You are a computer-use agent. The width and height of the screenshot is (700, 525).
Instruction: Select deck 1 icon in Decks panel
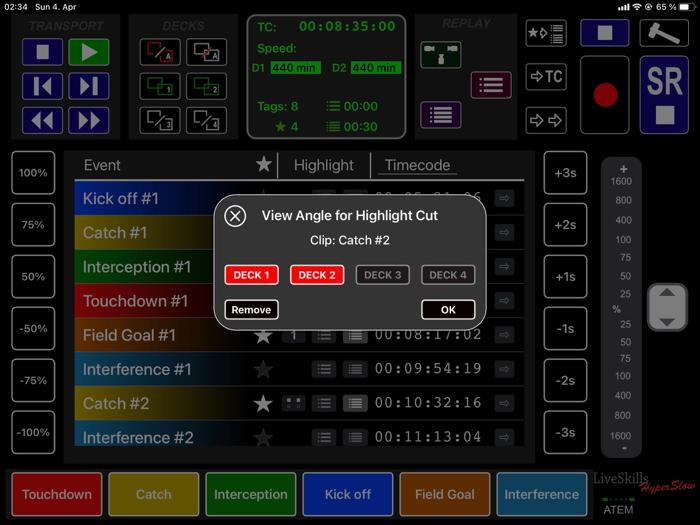[x=160, y=86]
